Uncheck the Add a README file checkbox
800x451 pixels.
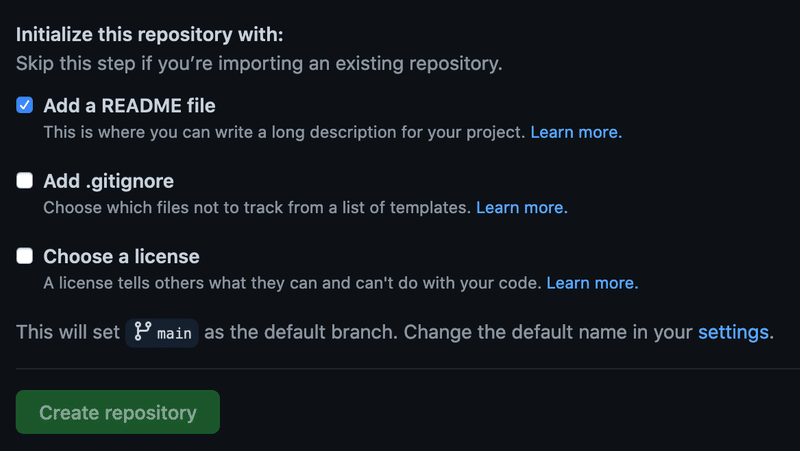tap(25, 105)
